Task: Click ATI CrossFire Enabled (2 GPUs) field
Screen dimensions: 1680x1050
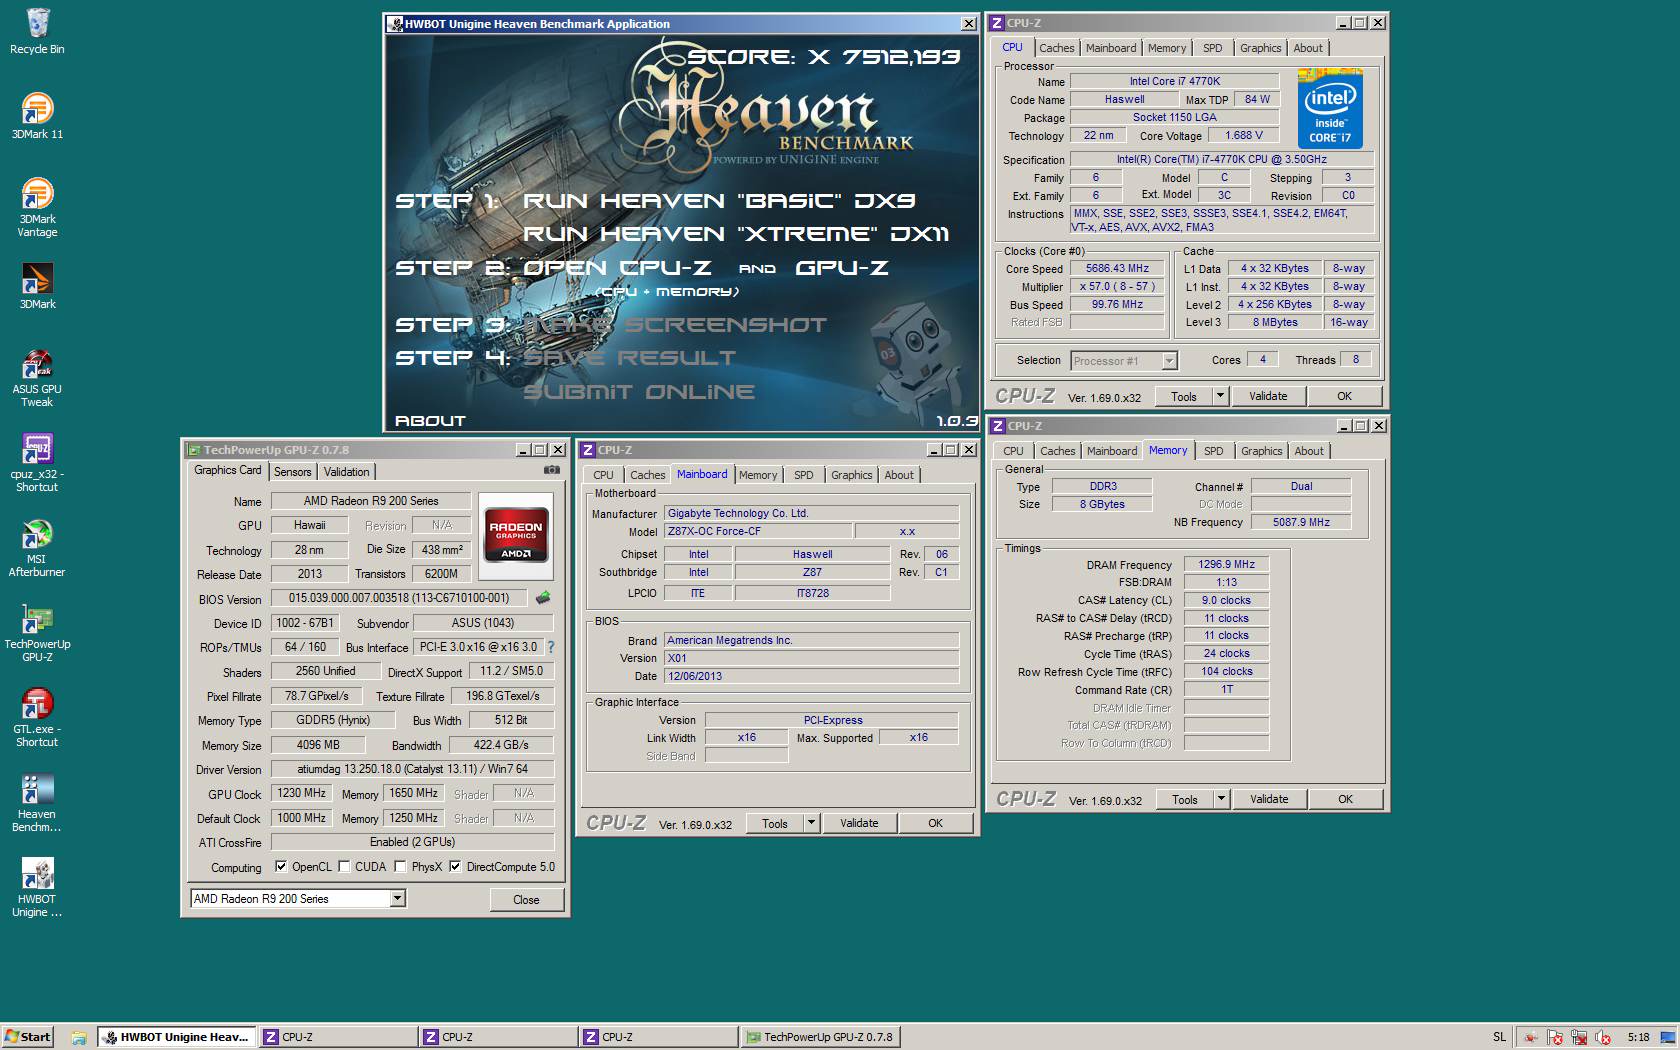Action: (412, 842)
